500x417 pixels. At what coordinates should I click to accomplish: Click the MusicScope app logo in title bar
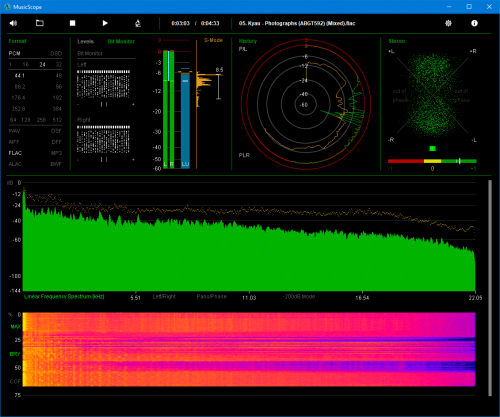(7, 7)
